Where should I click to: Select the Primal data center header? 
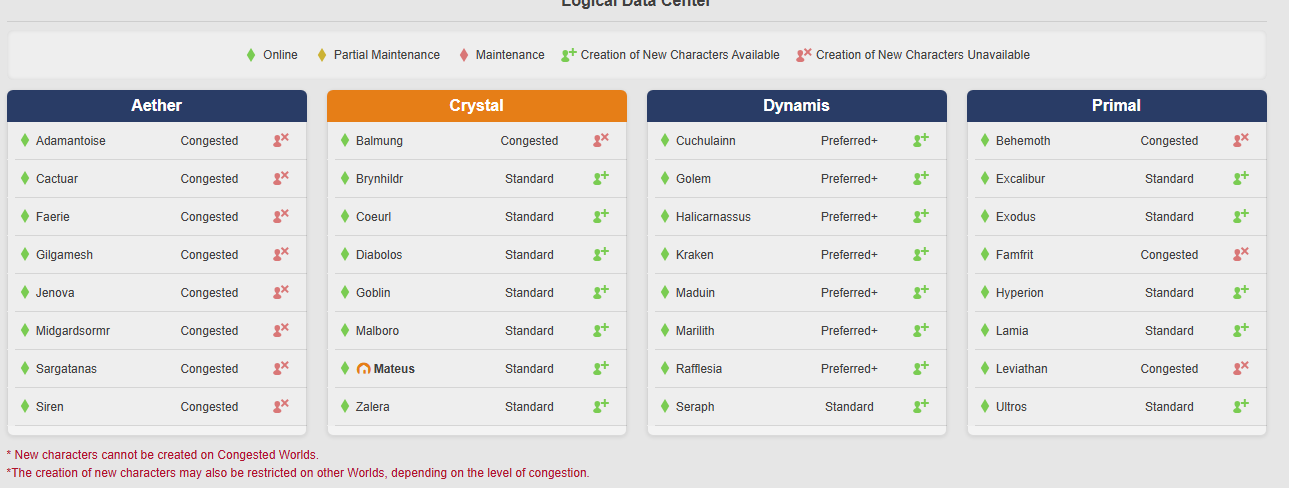pyautogui.click(x=1117, y=106)
